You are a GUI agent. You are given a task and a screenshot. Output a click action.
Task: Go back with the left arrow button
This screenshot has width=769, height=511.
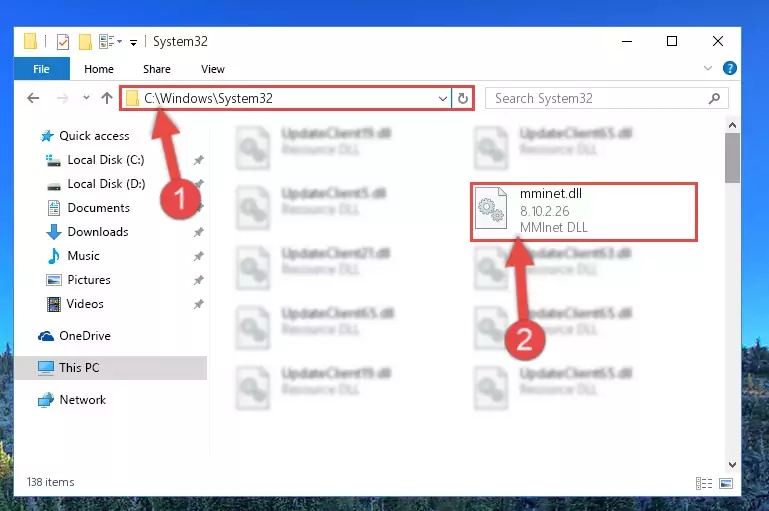coord(33,98)
